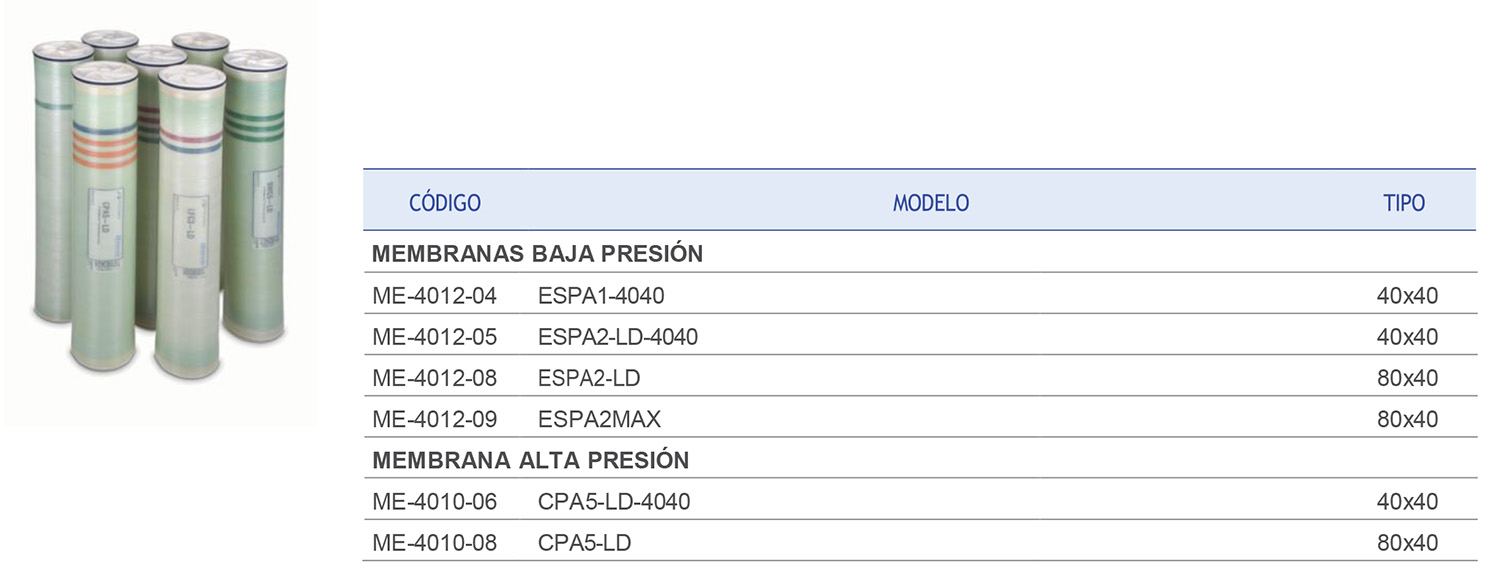Click the 40x40 type for ESPA1-4040
The width and height of the screenshot is (1500, 585).
pyautogui.click(x=1407, y=296)
